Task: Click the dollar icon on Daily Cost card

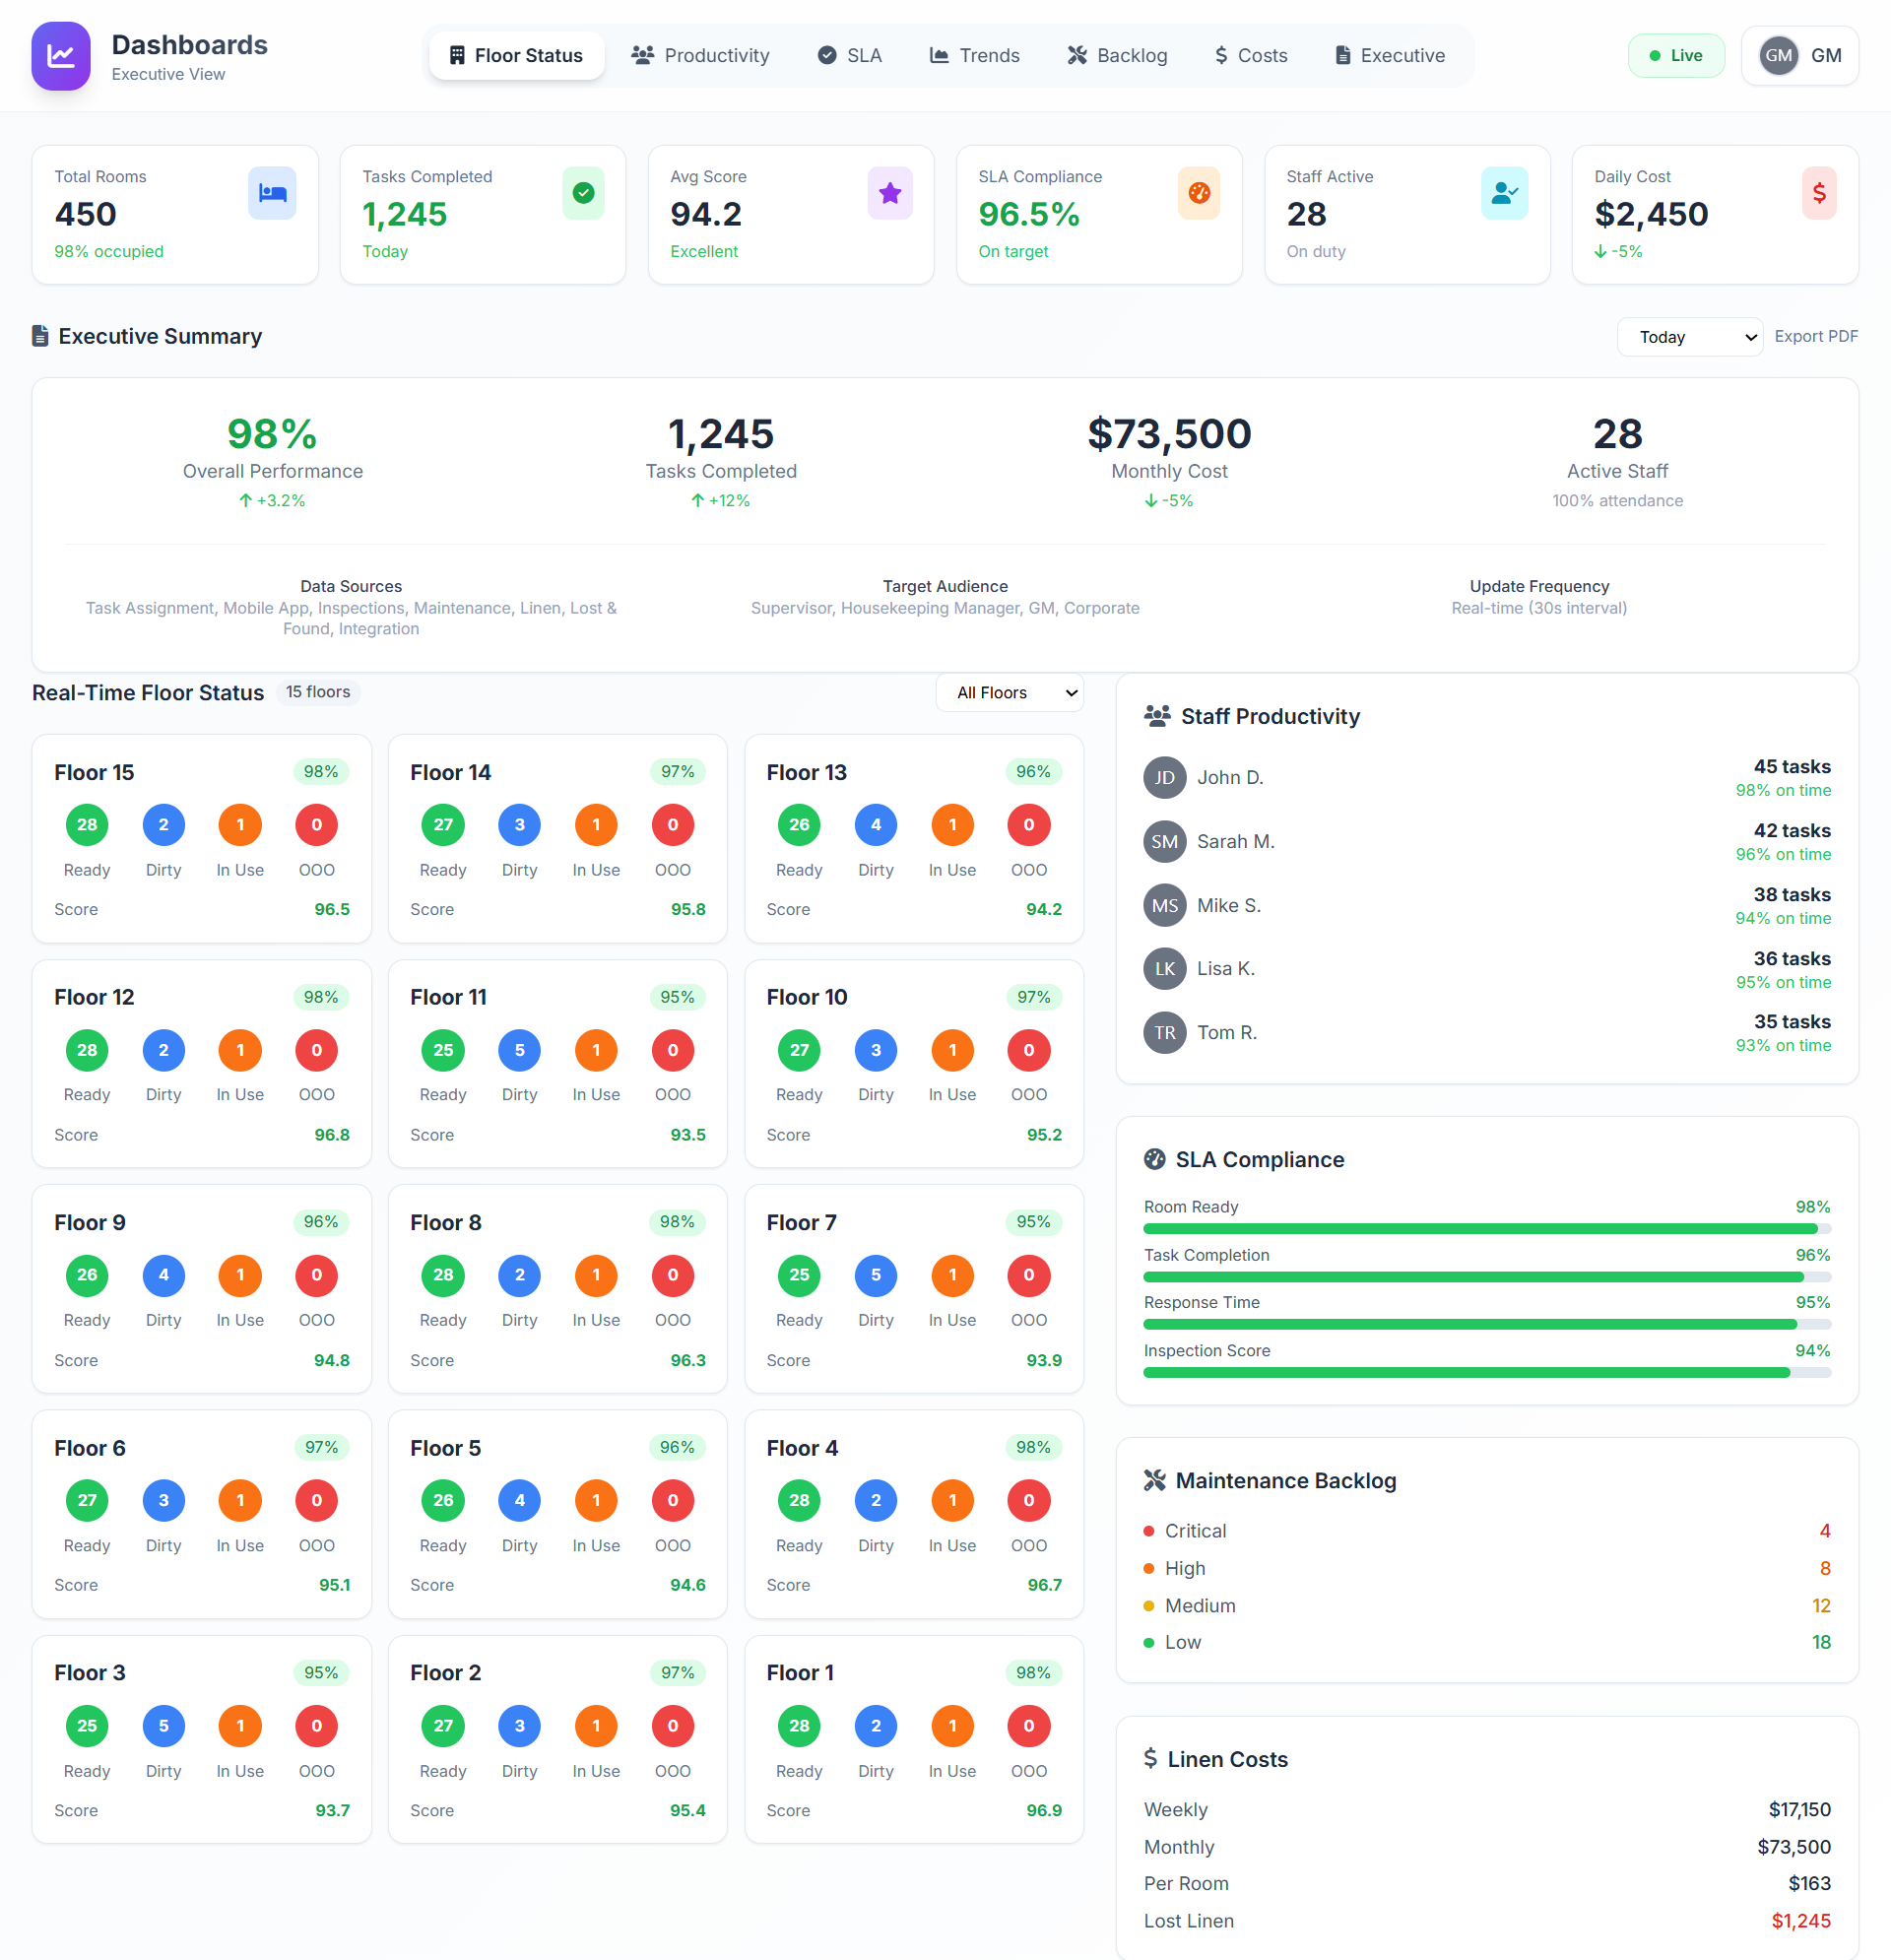Action: (x=1819, y=193)
